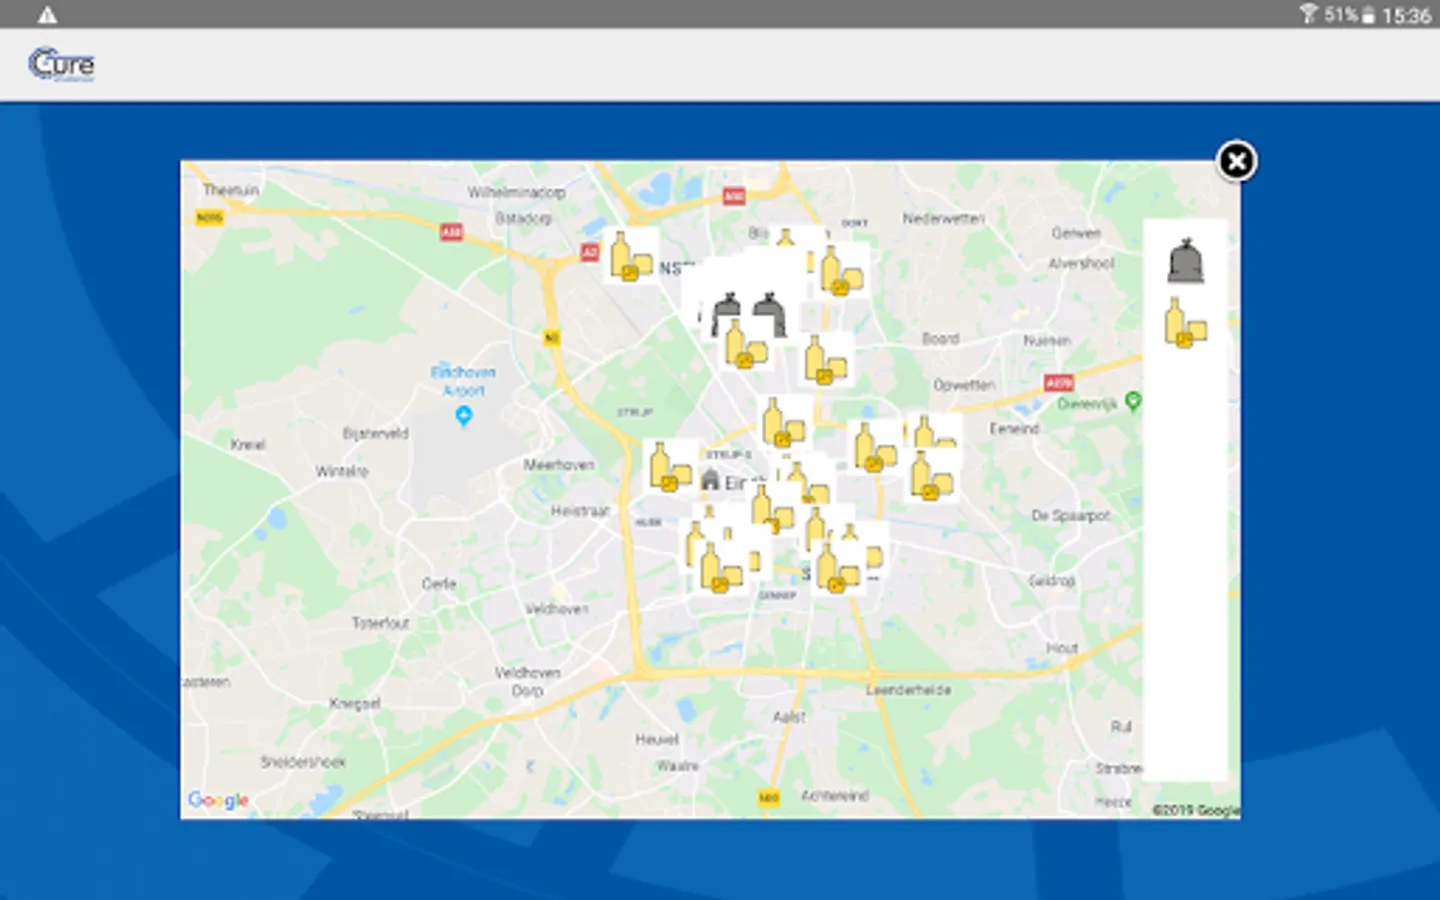Tap the left grey garbage bag map marker
The height and width of the screenshot is (900, 1440).
tap(727, 312)
